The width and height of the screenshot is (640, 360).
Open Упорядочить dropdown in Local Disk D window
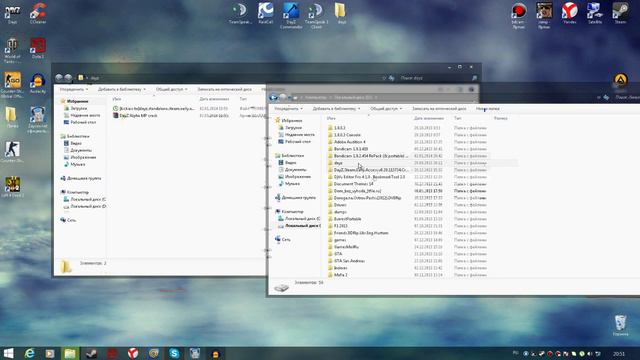[x=289, y=109]
